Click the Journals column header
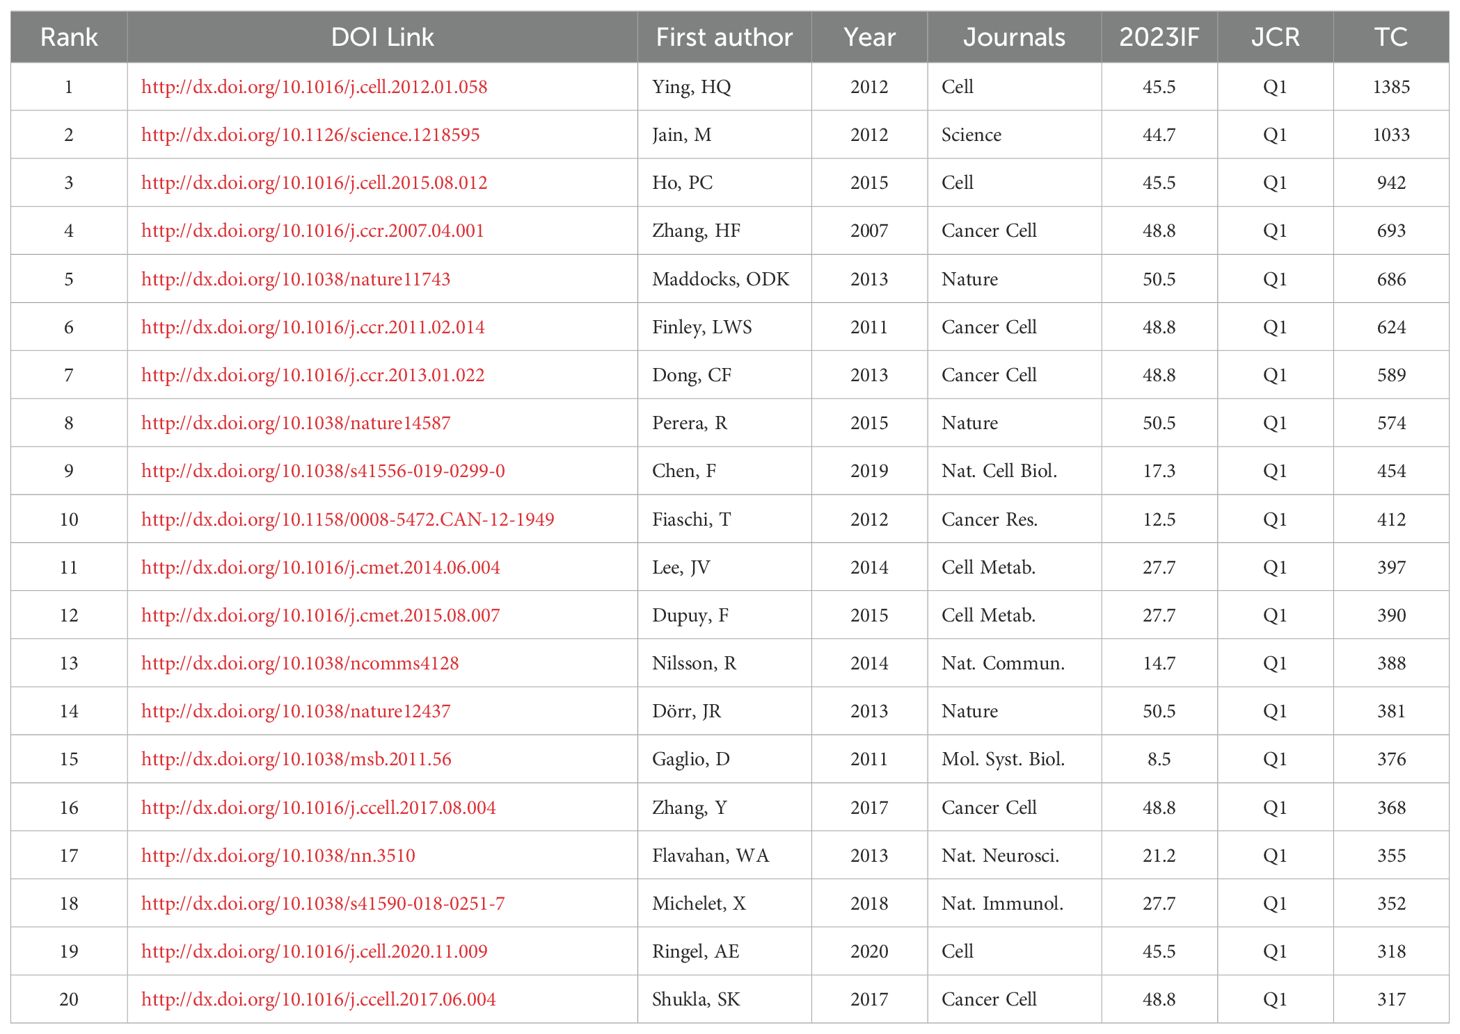Image resolution: width=1460 pixels, height=1034 pixels. coord(1014,37)
